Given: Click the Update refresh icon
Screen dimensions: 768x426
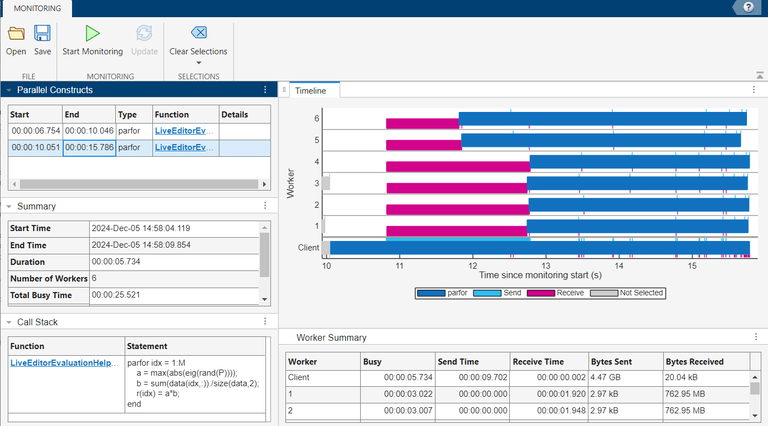Looking at the screenshot, I should pyautogui.click(x=144, y=34).
